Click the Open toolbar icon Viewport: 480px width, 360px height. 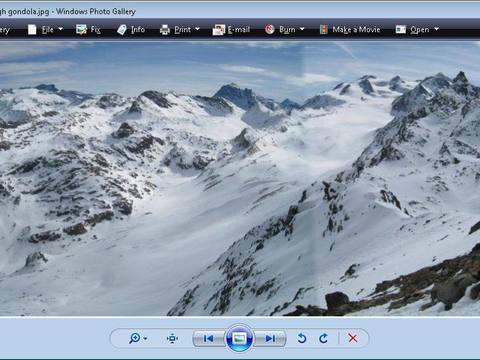click(401, 30)
